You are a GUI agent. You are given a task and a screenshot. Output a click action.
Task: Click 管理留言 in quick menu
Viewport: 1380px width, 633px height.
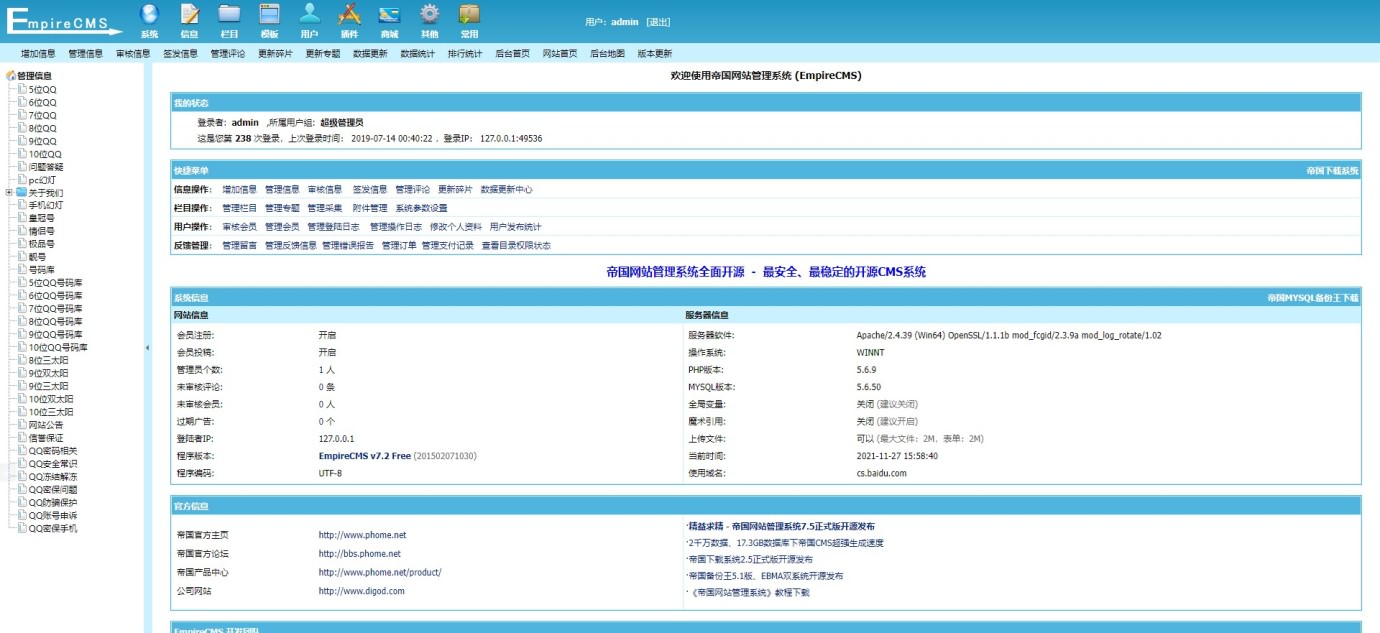click(239, 246)
